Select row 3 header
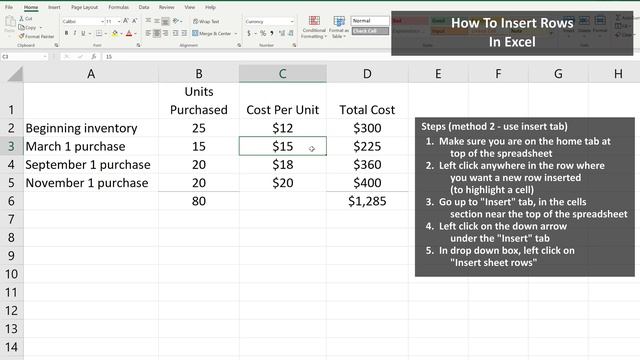The image size is (640, 360). 11,146
